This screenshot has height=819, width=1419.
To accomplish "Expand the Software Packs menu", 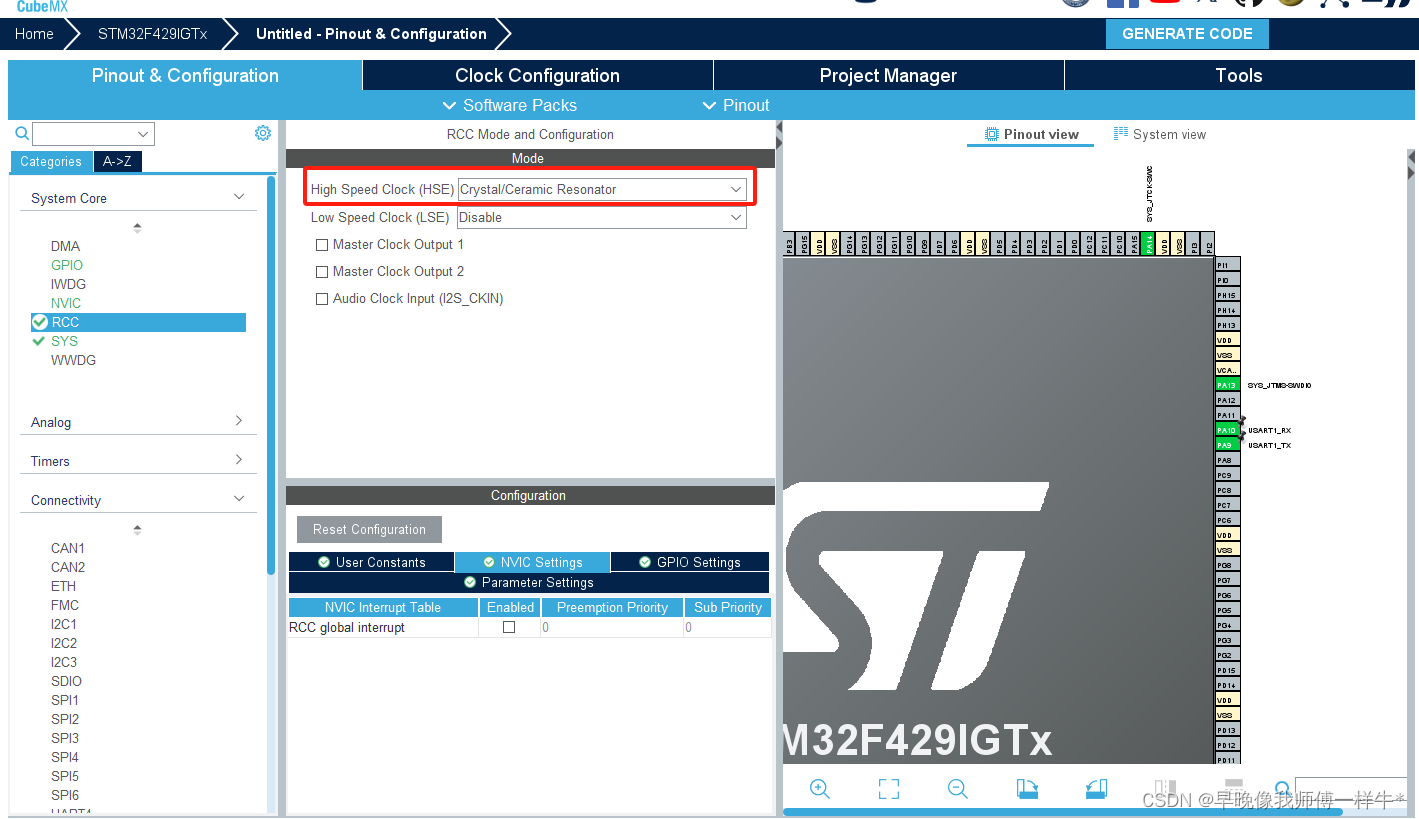I will pos(510,105).
